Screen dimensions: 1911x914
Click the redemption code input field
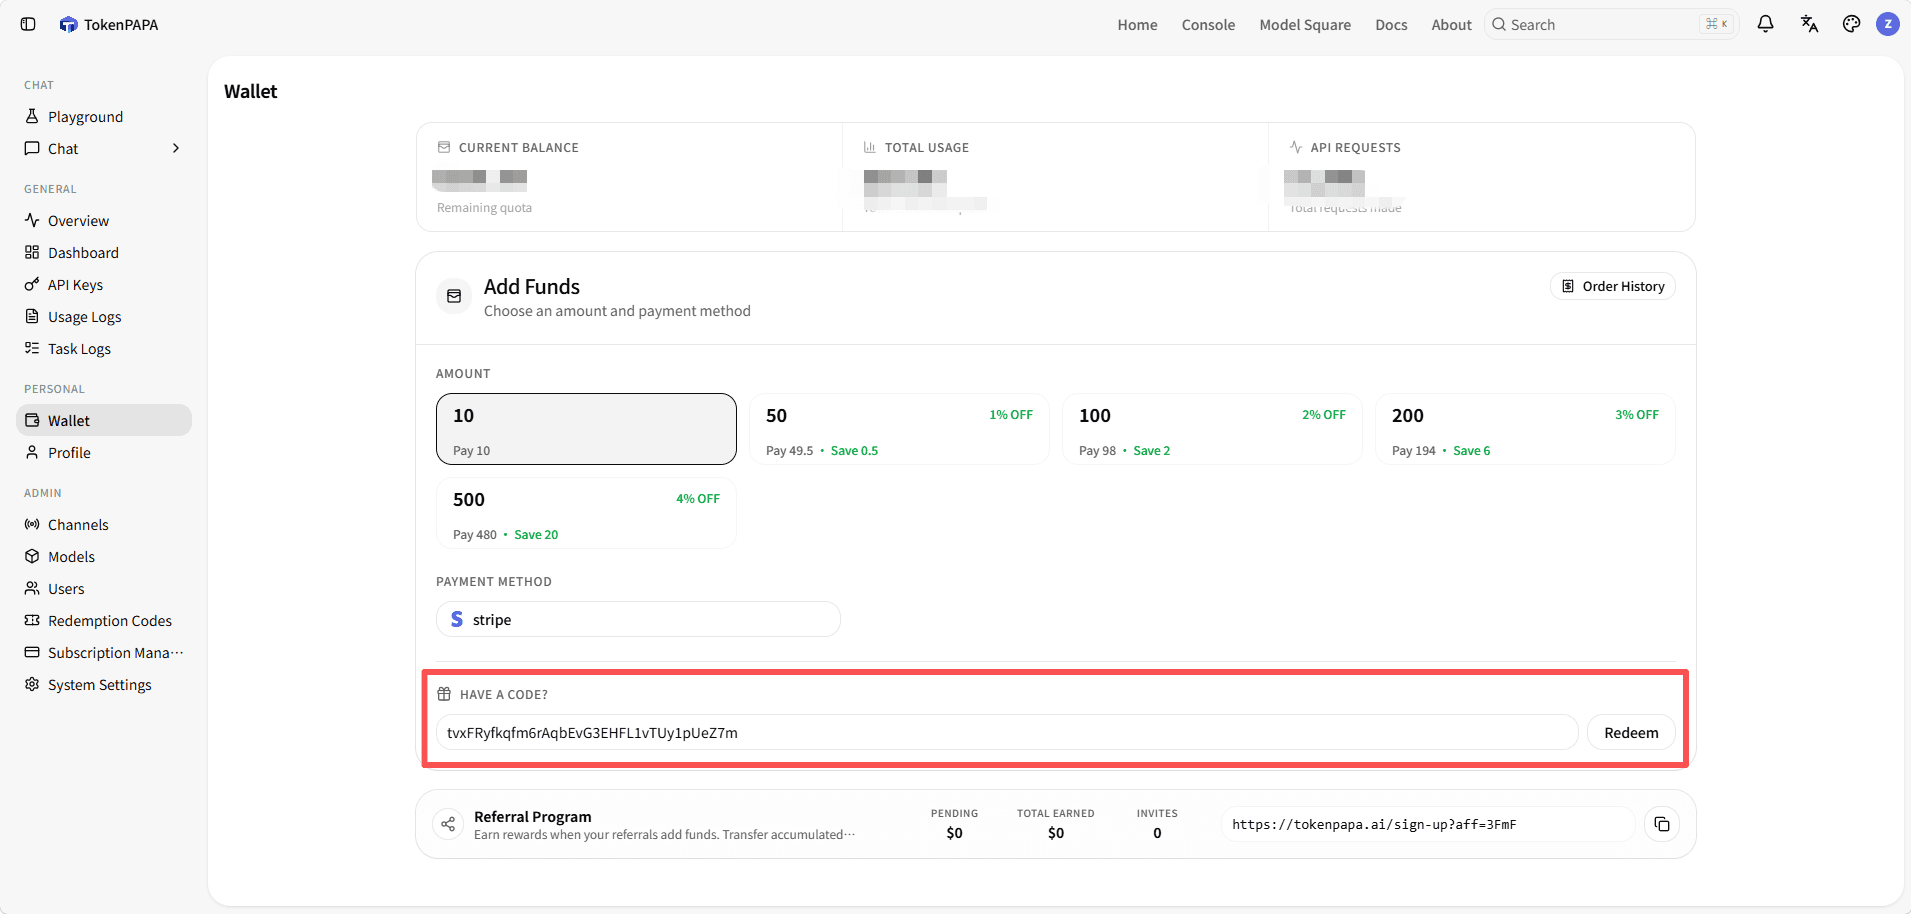tap(1007, 732)
